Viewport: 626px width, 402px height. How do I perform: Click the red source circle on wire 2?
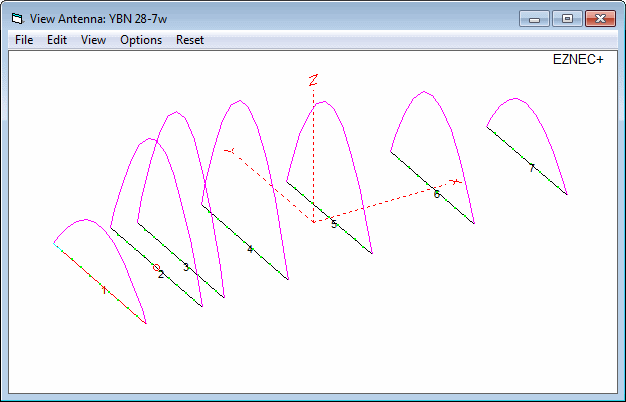(x=156, y=267)
